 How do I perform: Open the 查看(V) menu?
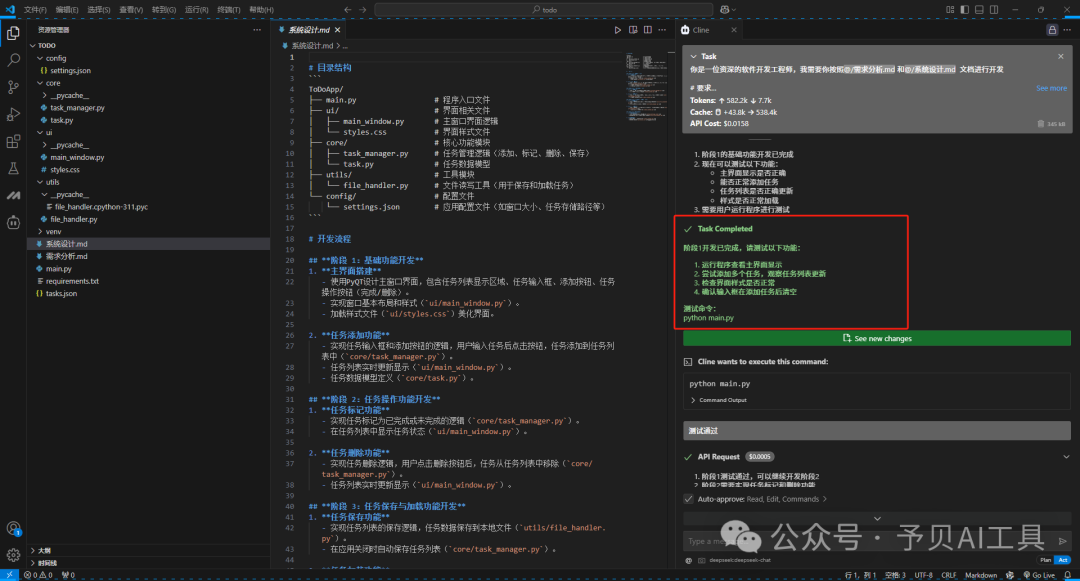131,10
